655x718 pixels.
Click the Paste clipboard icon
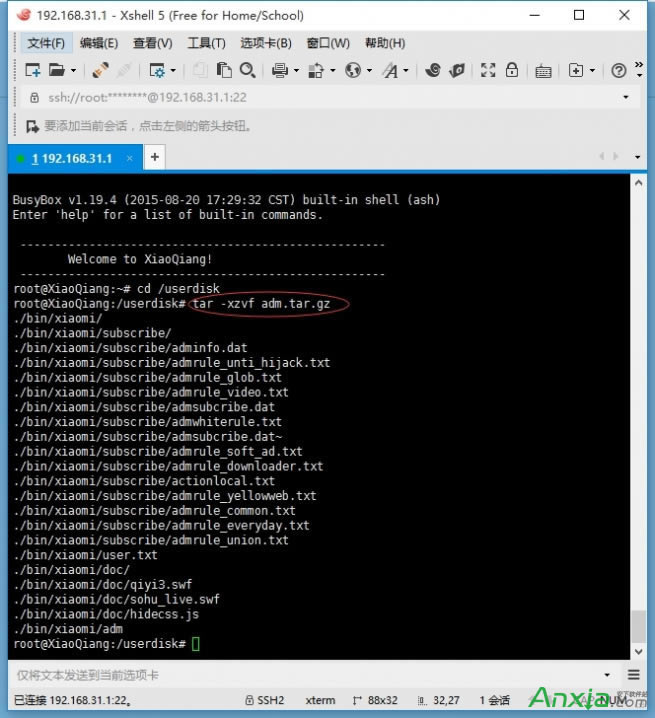(225, 70)
